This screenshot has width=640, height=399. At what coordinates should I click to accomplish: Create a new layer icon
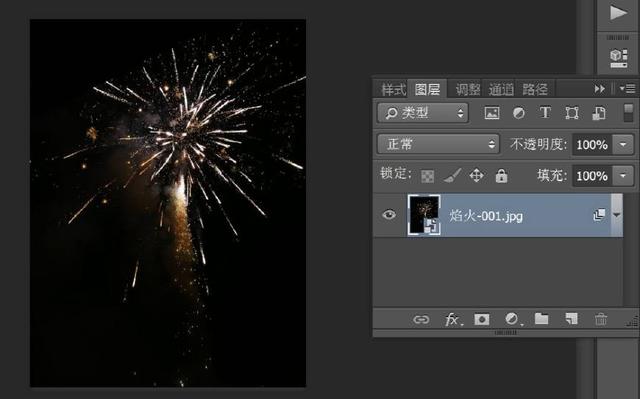571,319
